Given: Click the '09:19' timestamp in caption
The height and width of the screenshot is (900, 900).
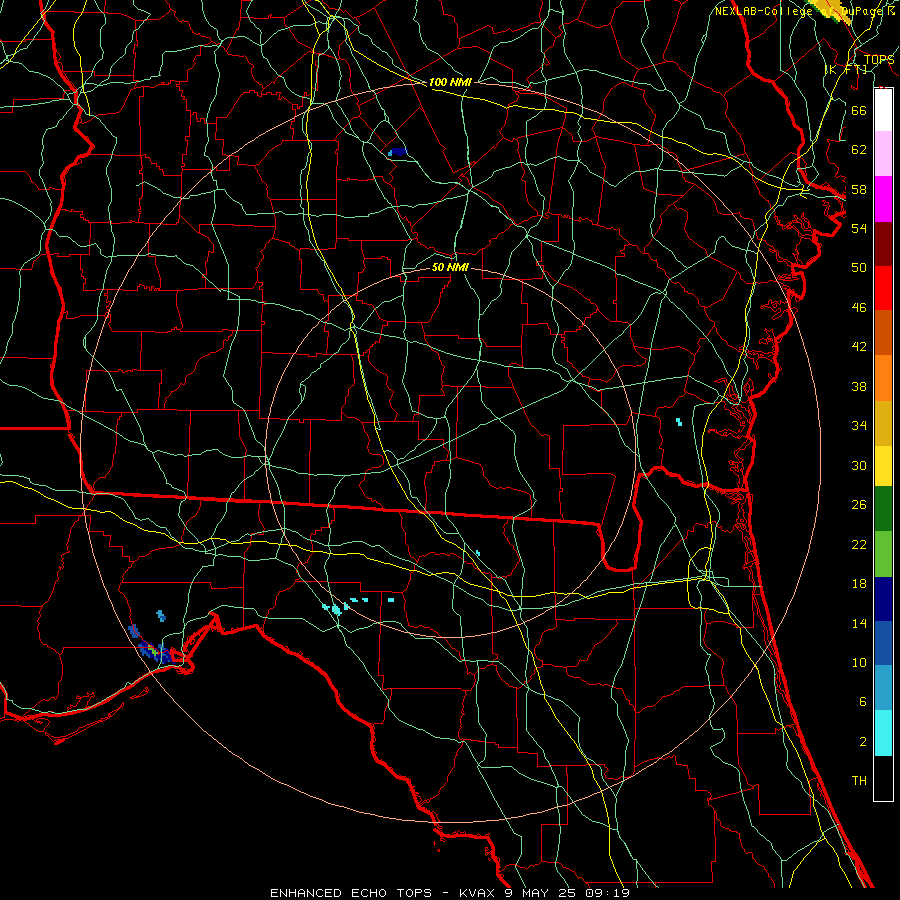Looking at the screenshot, I should [x=607, y=893].
